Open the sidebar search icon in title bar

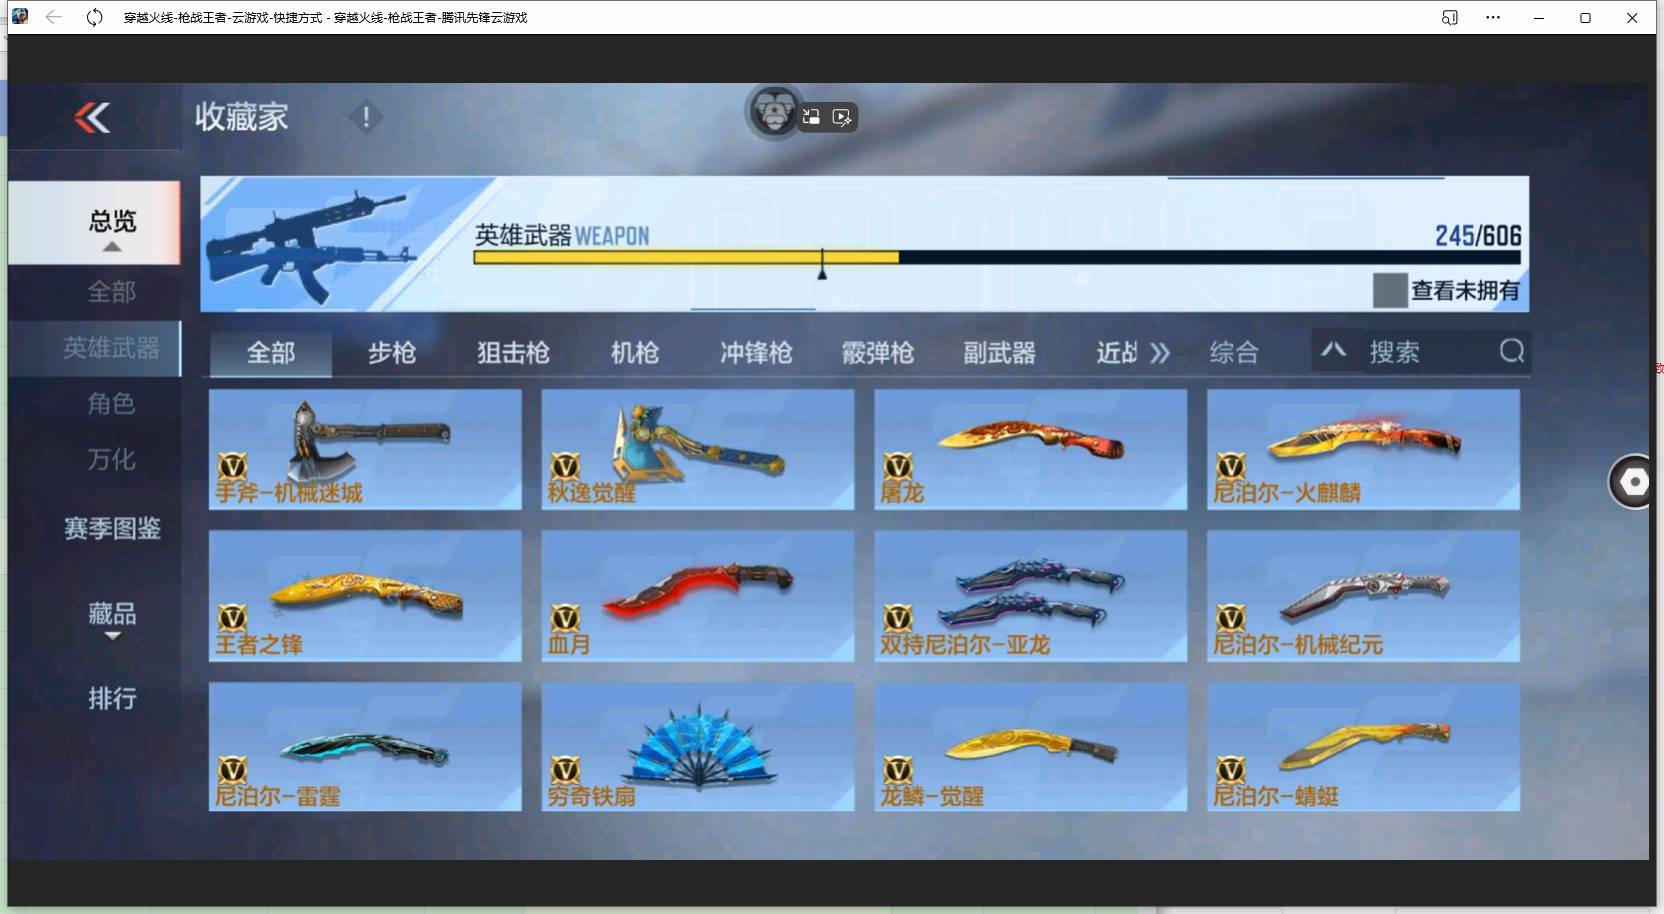click(x=1449, y=17)
